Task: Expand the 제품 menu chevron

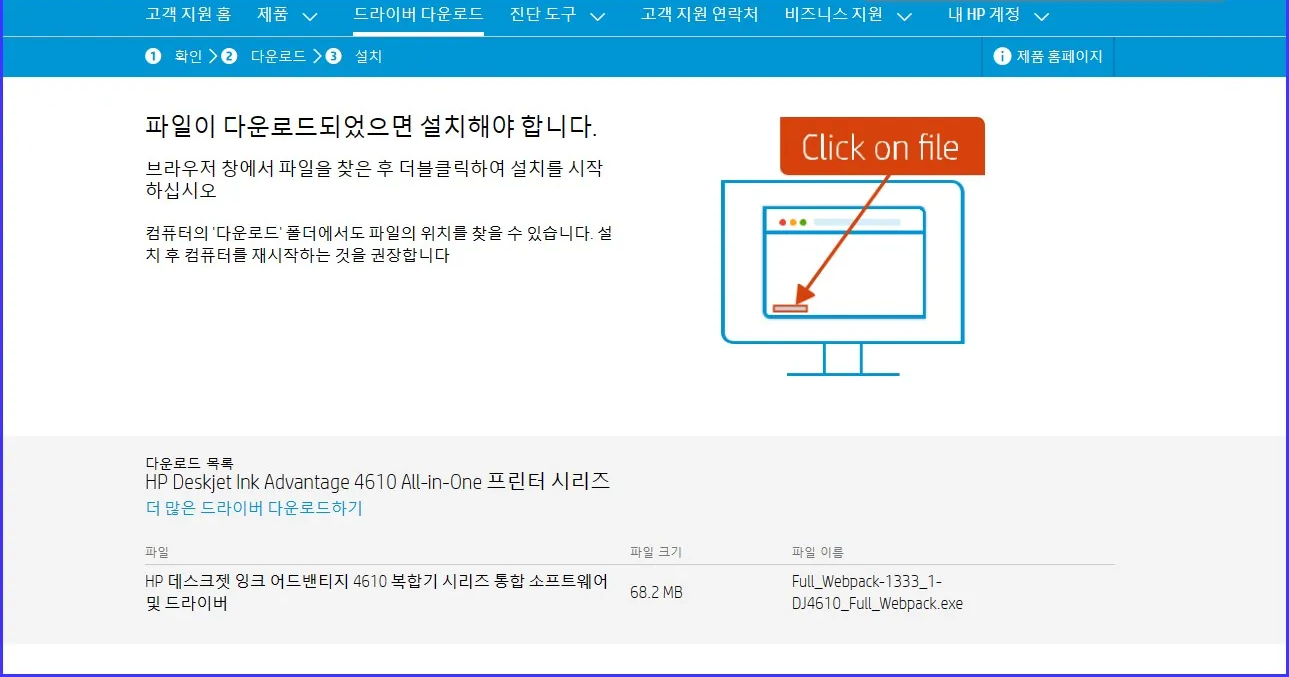Action: click(x=310, y=16)
